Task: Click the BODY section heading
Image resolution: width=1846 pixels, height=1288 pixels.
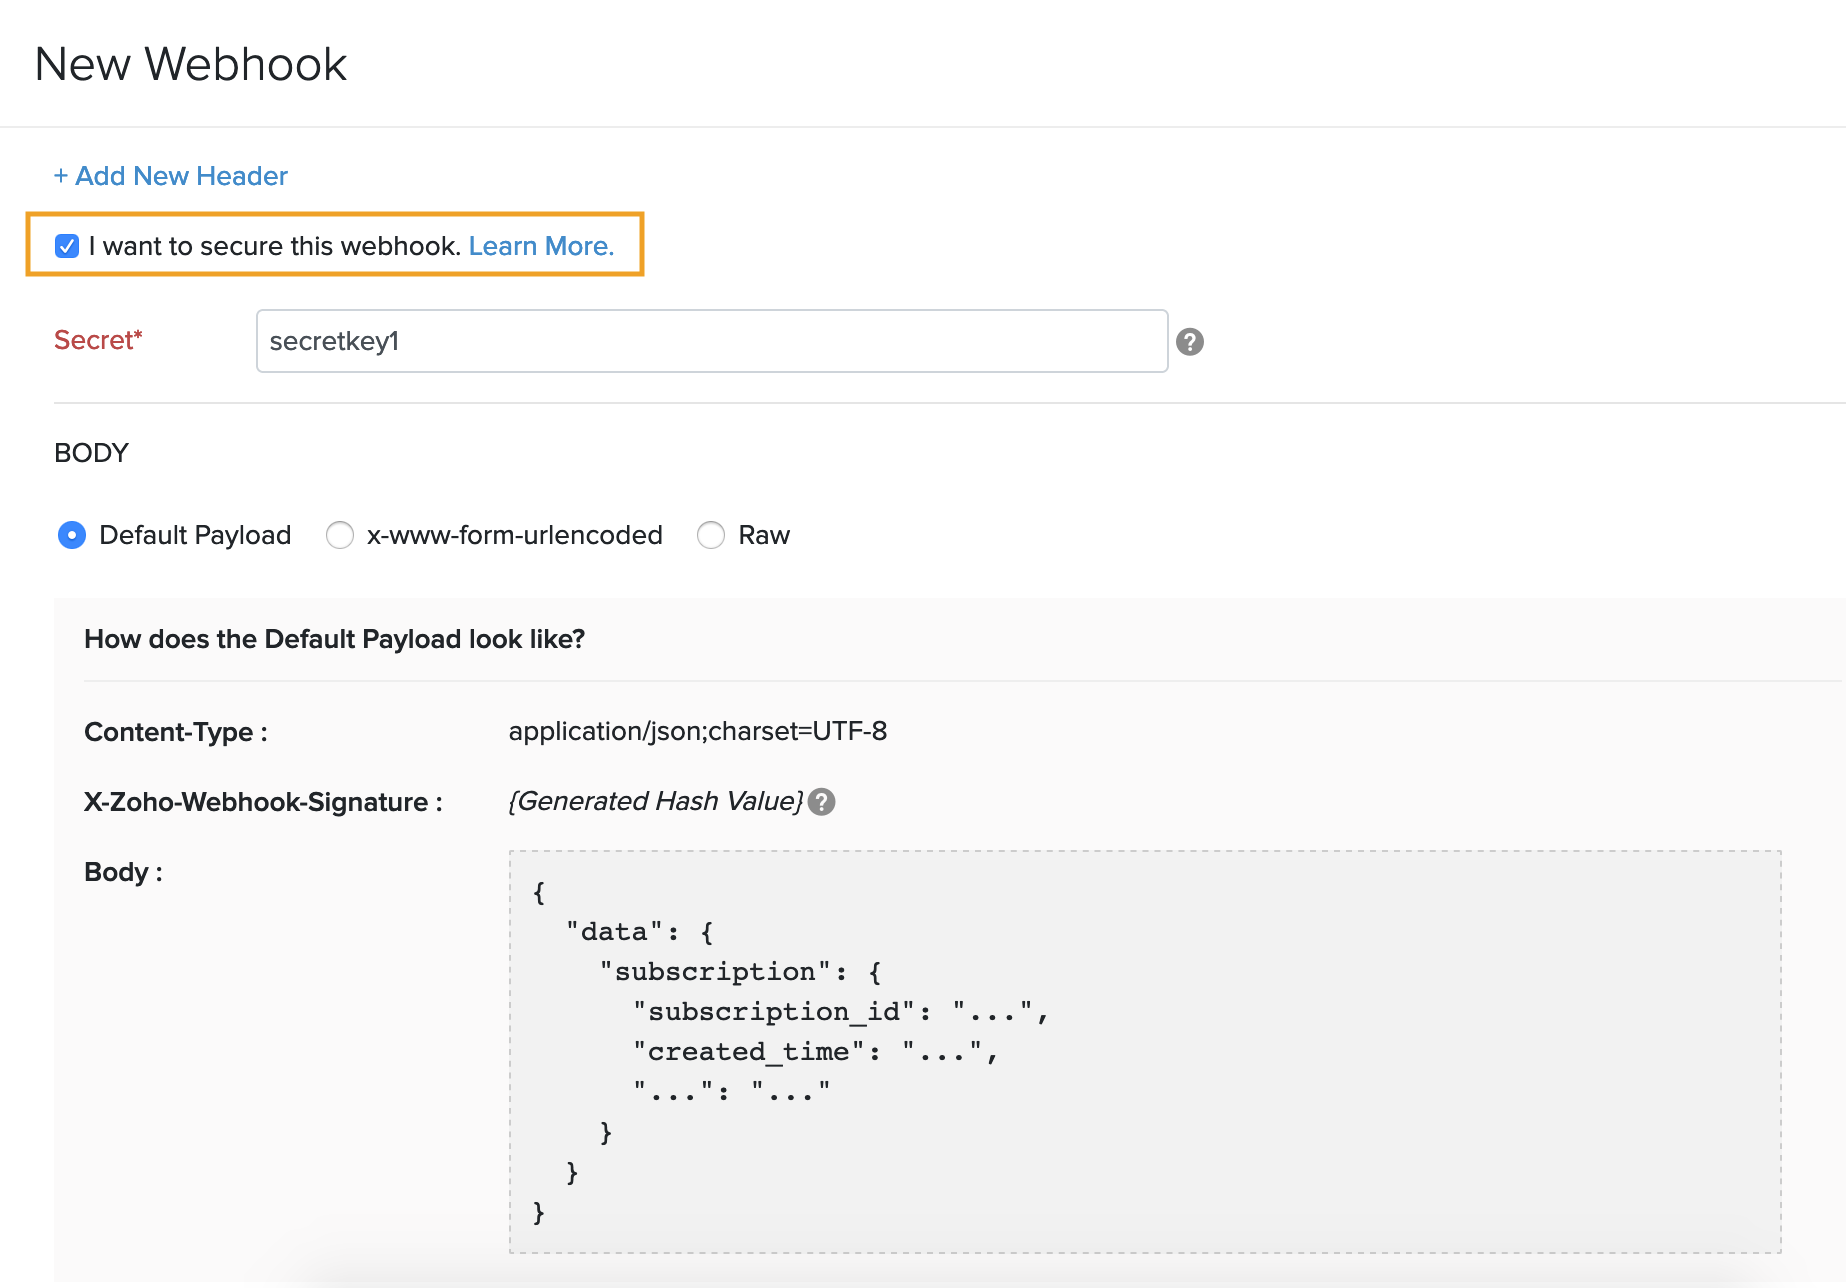Action: [91, 453]
